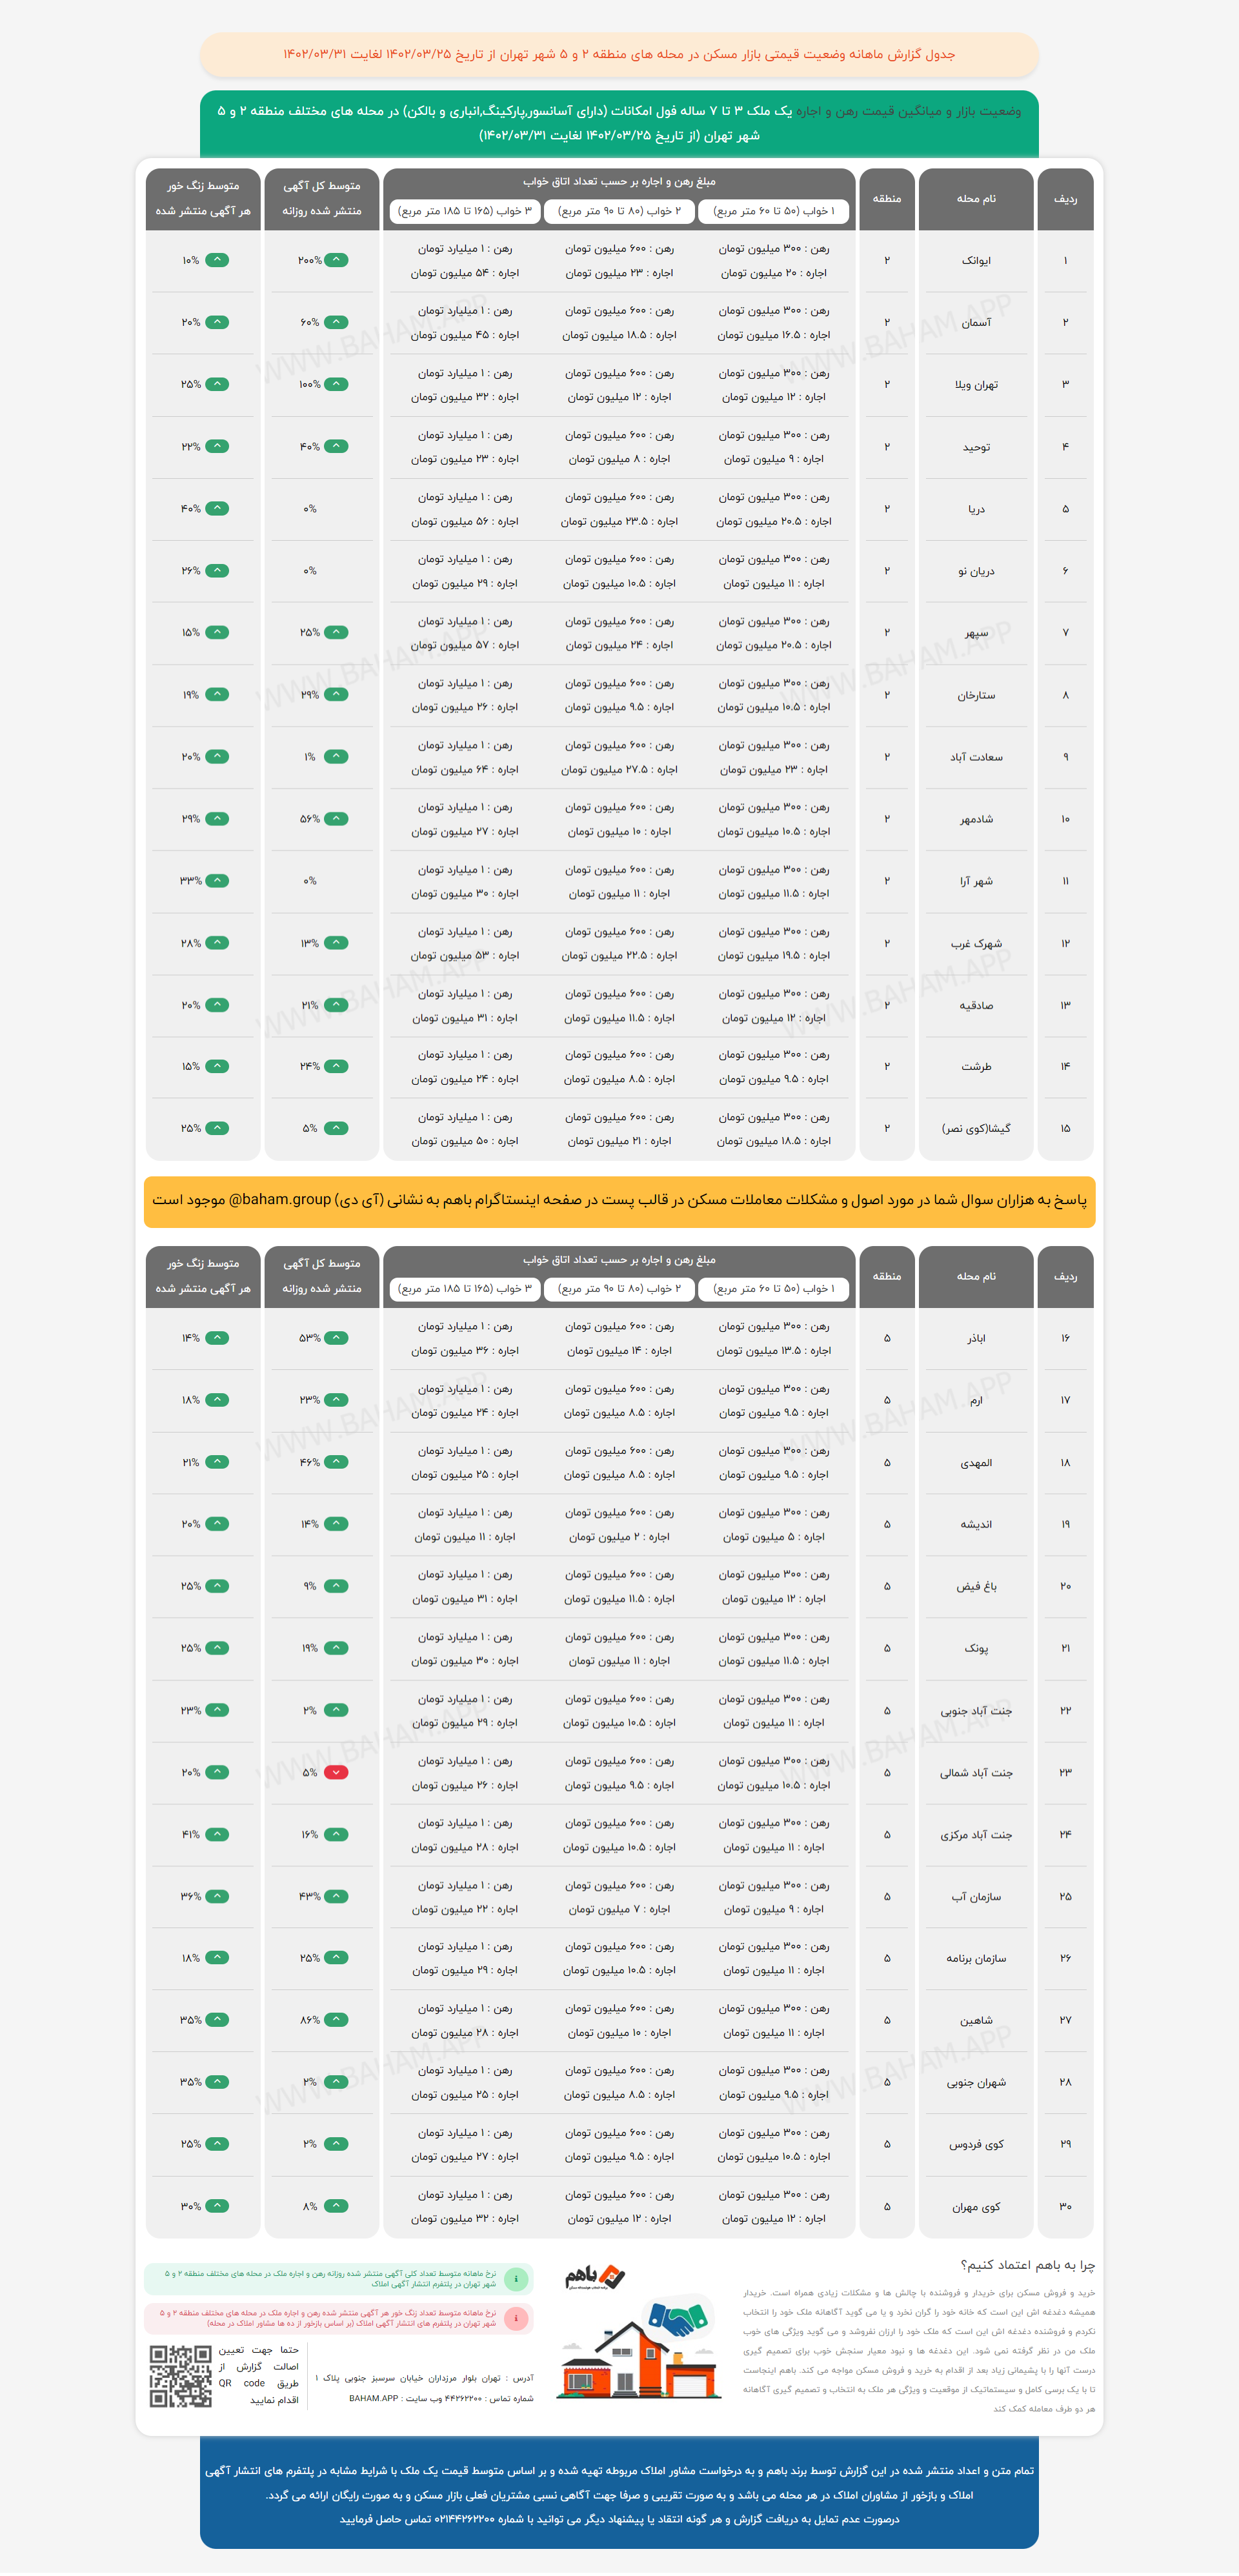Screen dimensions: 1239x2576
Task: Click the 86% arrow badge in شاهین row
Action: point(337,2020)
